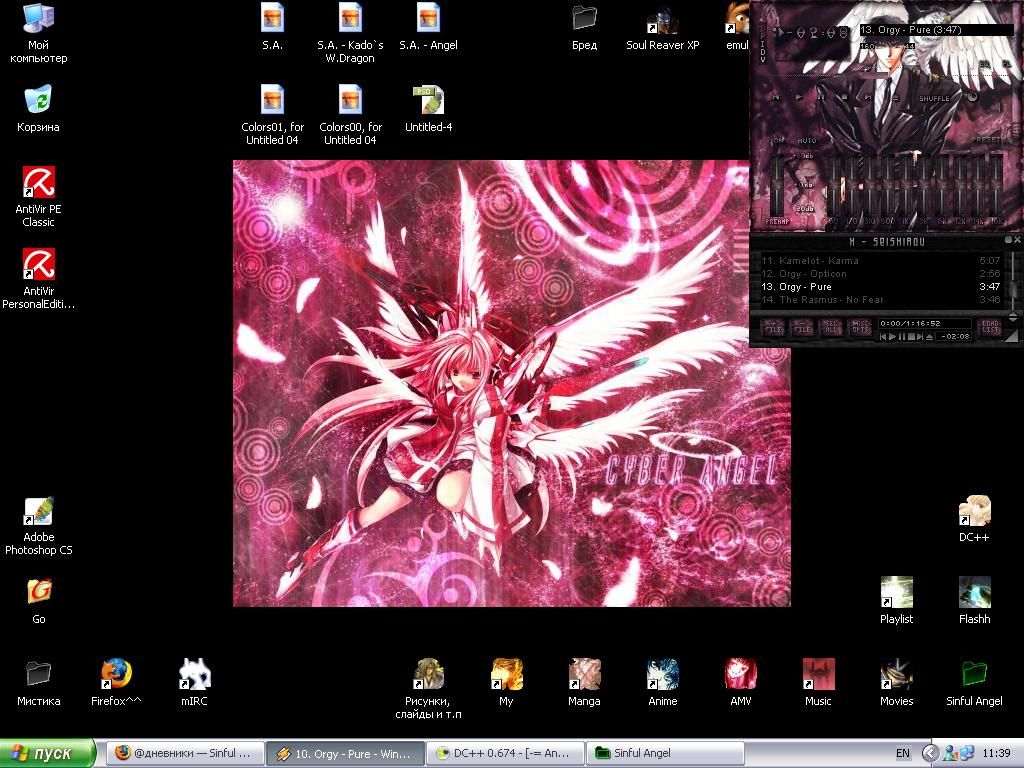Viewport: 1024px width, 768px height.
Task: Open the AMV shortcut
Action: 741,684
